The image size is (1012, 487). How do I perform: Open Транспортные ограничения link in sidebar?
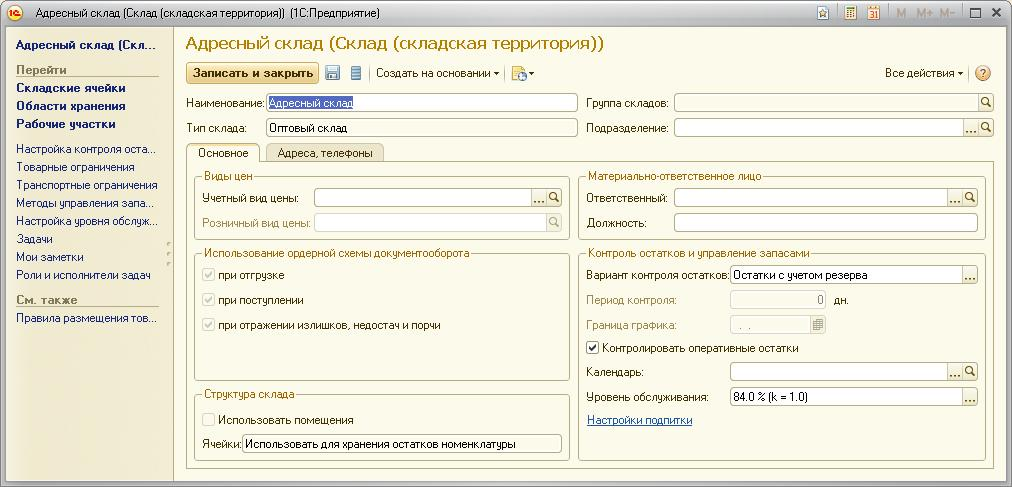(x=86, y=185)
